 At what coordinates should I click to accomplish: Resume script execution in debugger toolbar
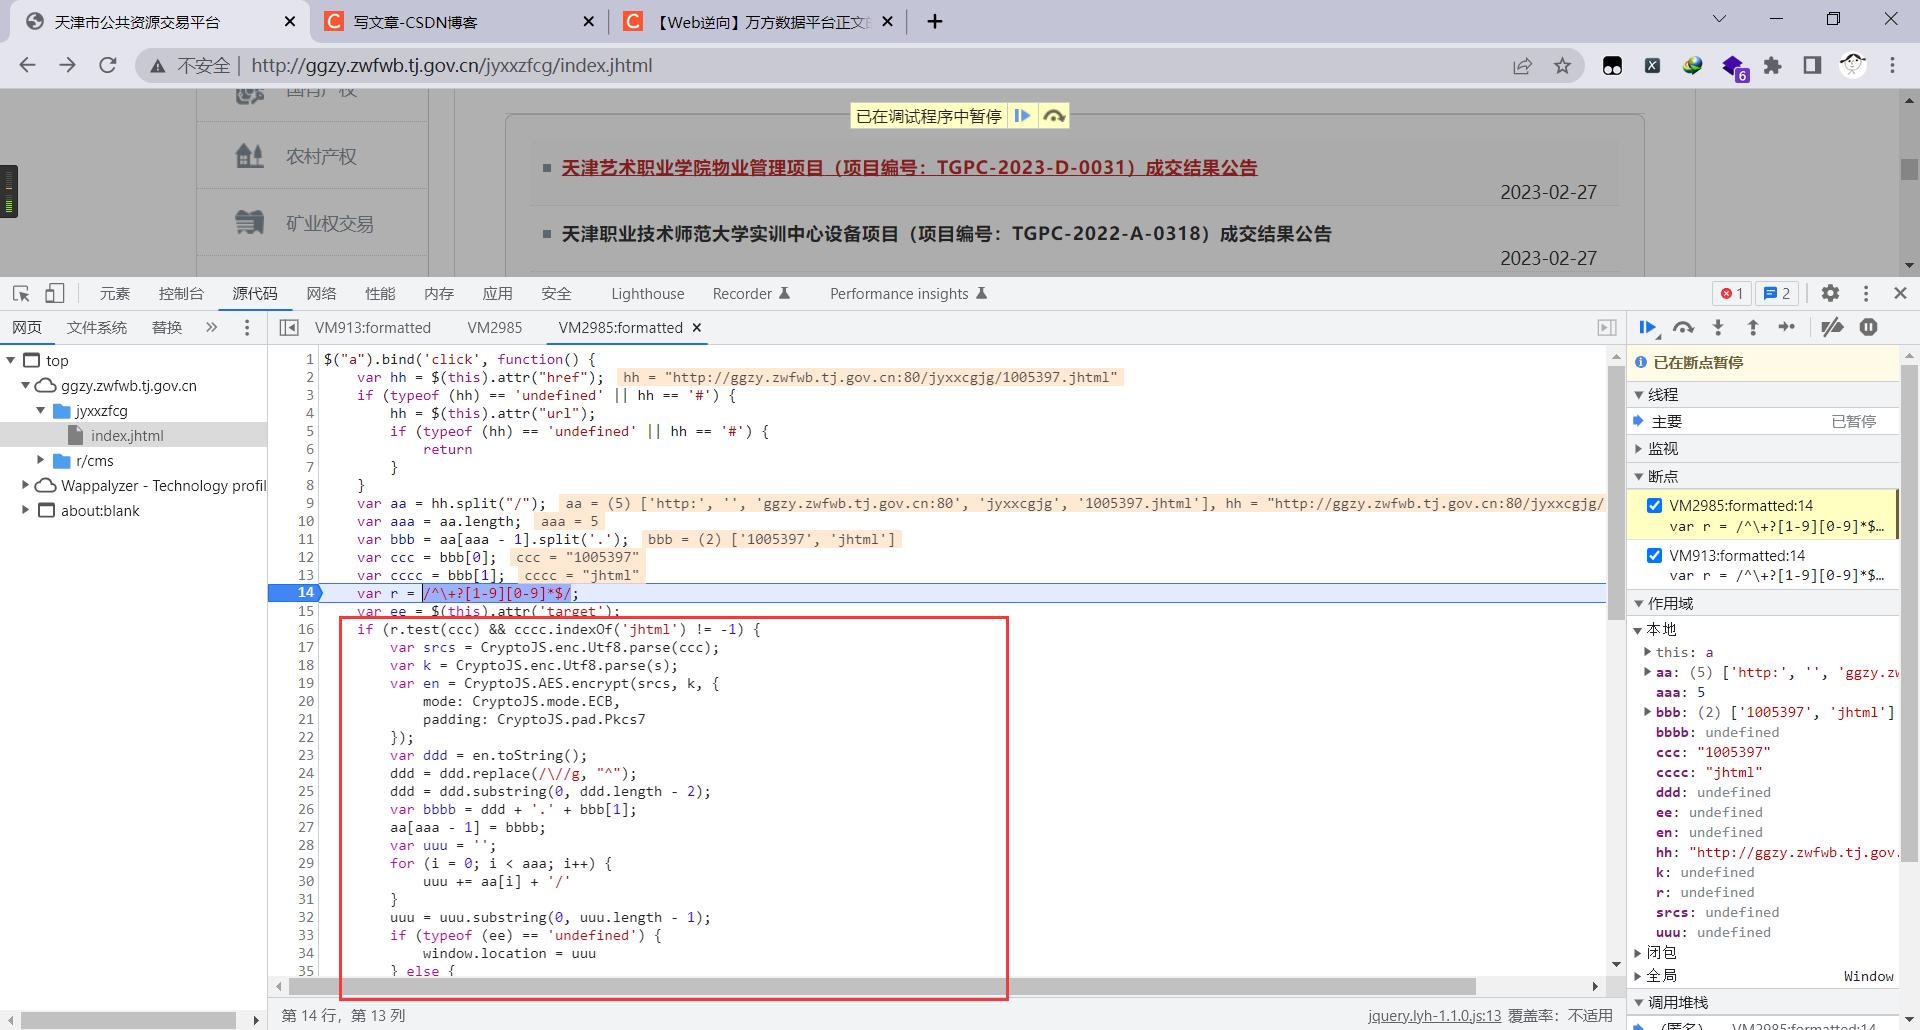(x=1648, y=327)
